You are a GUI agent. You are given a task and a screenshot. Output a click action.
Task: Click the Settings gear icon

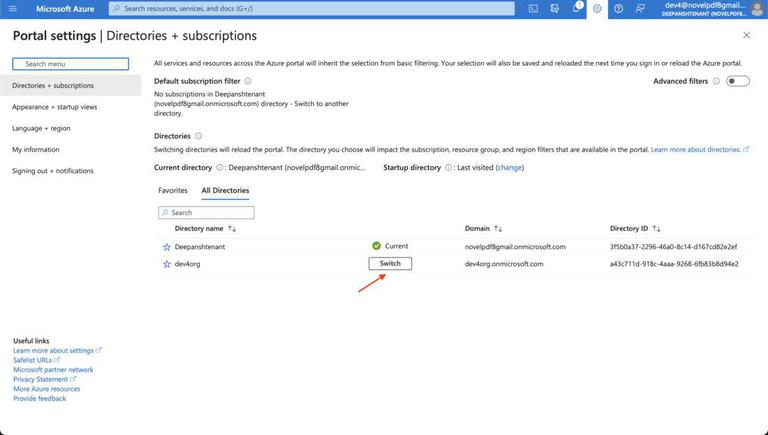click(x=597, y=9)
